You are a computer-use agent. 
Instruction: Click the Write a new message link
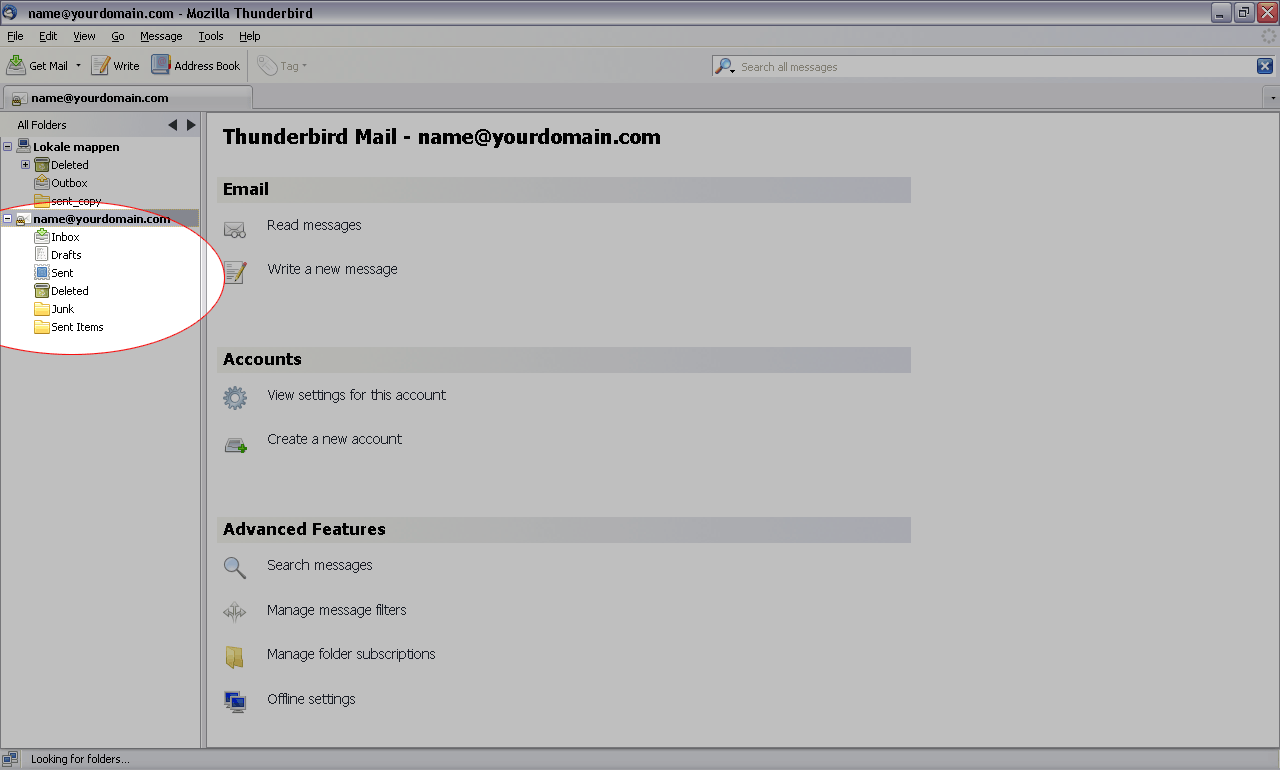click(332, 269)
